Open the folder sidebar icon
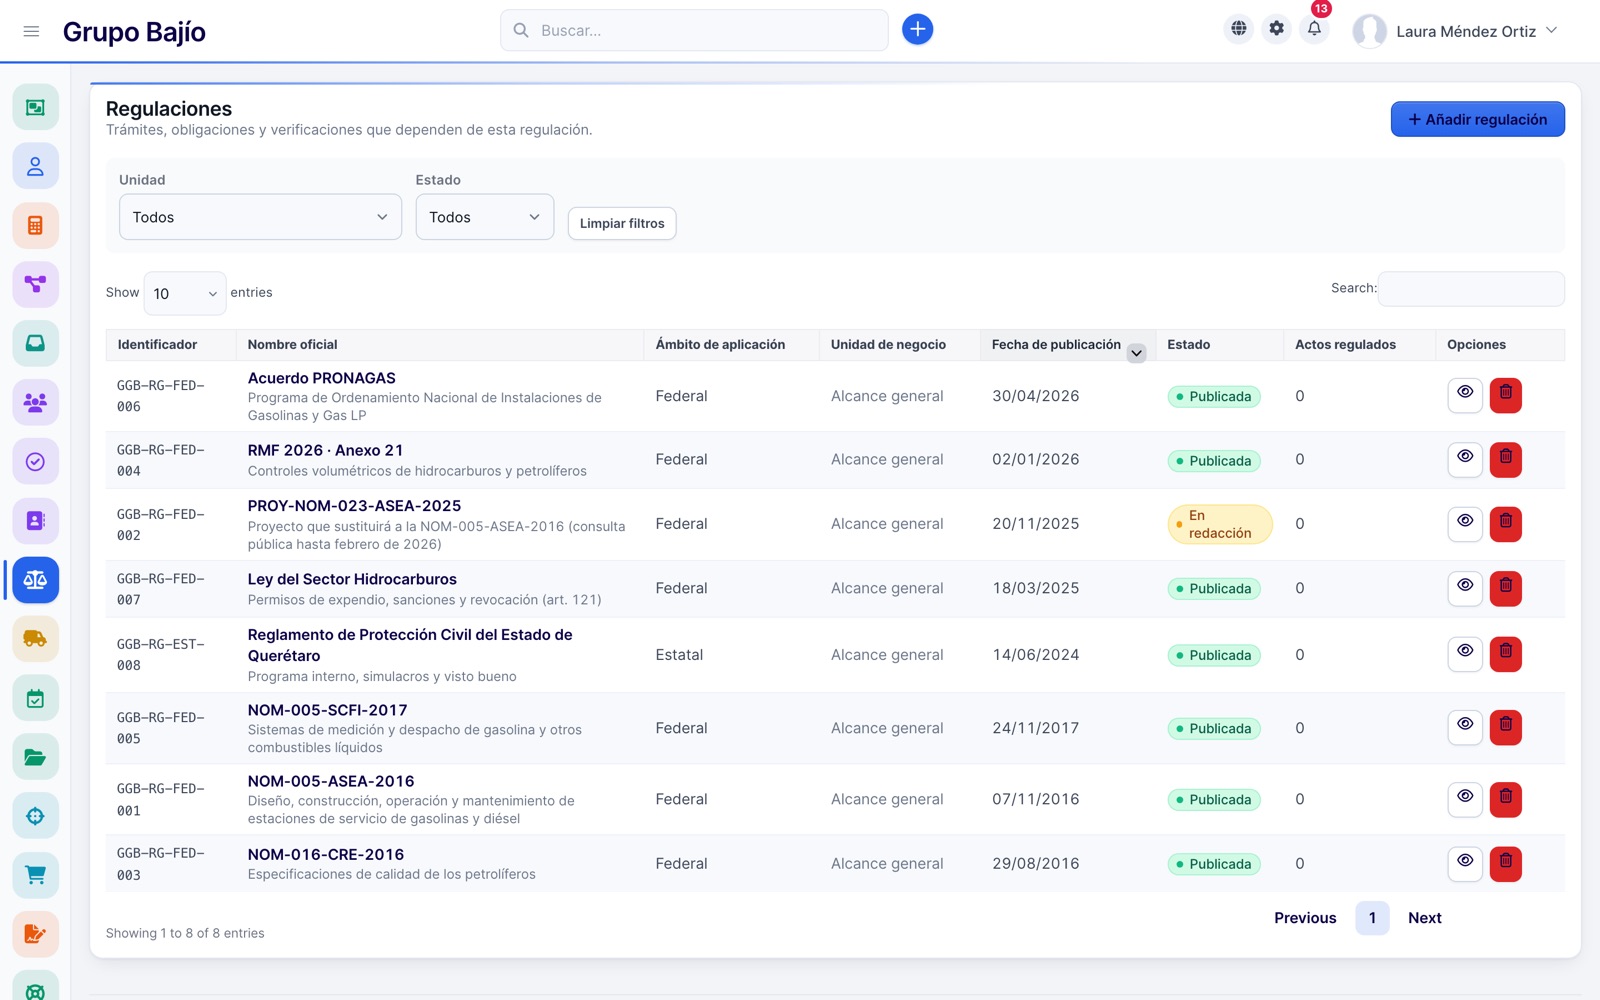The image size is (1600, 1000). coord(35,757)
